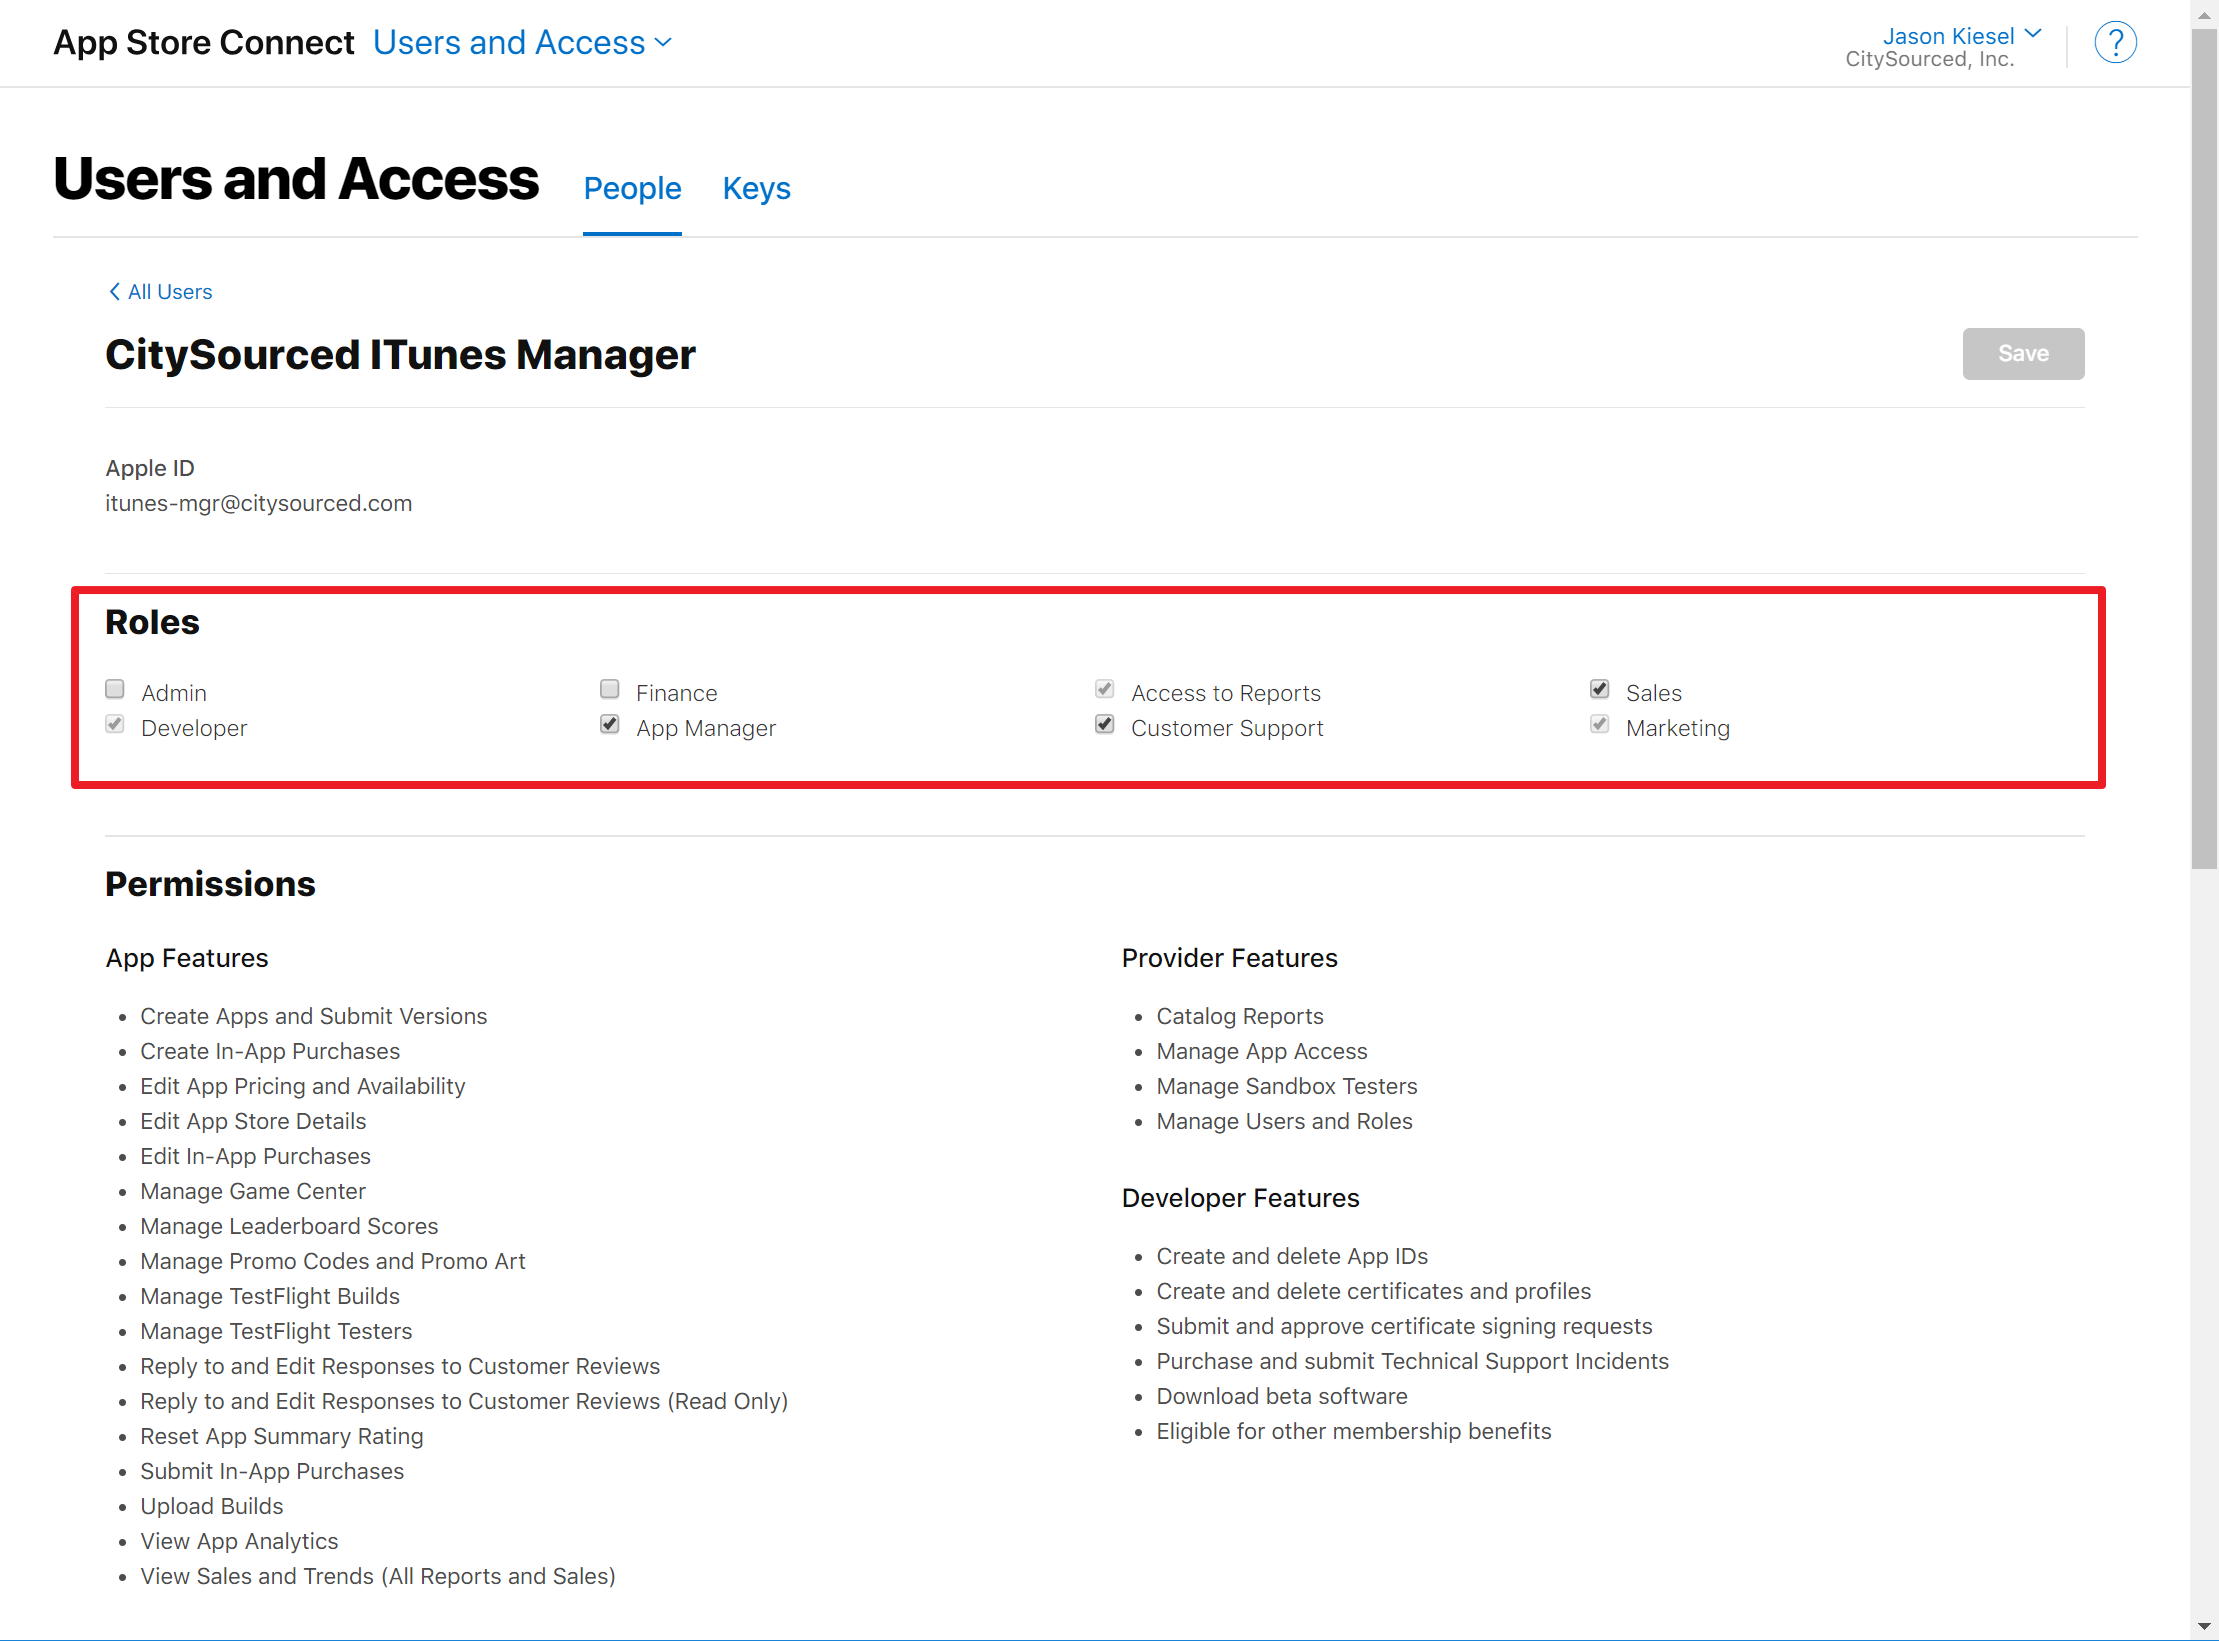Uncheck the Sales role checkbox
The height and width of the screenshot is (1641, 2219).
click(x=1600, y=689)
